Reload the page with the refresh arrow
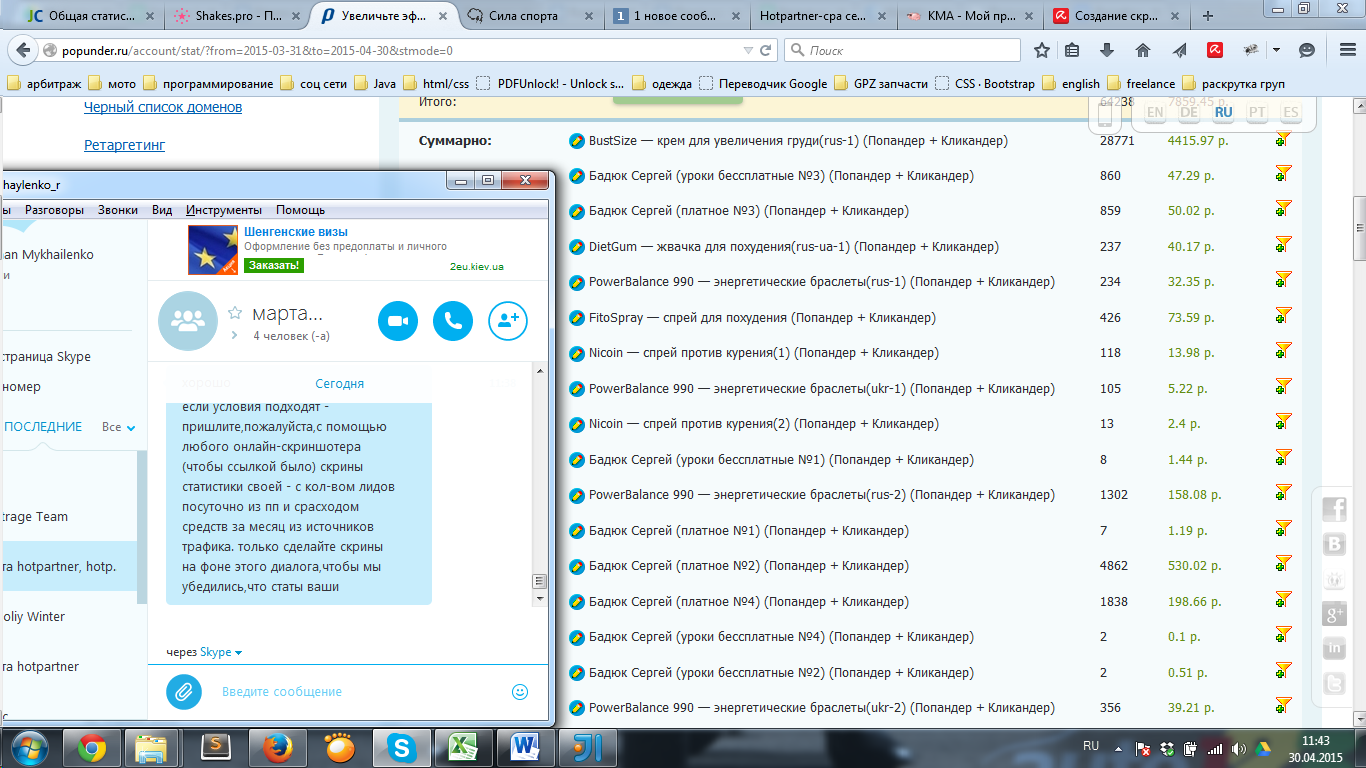The image size is (1366, 768). coord(766,50)
